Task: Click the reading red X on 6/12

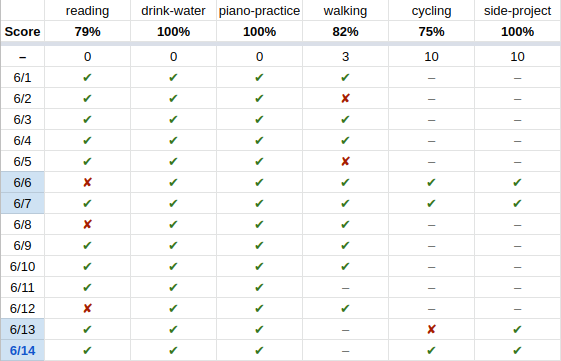Action: (87, 308)
